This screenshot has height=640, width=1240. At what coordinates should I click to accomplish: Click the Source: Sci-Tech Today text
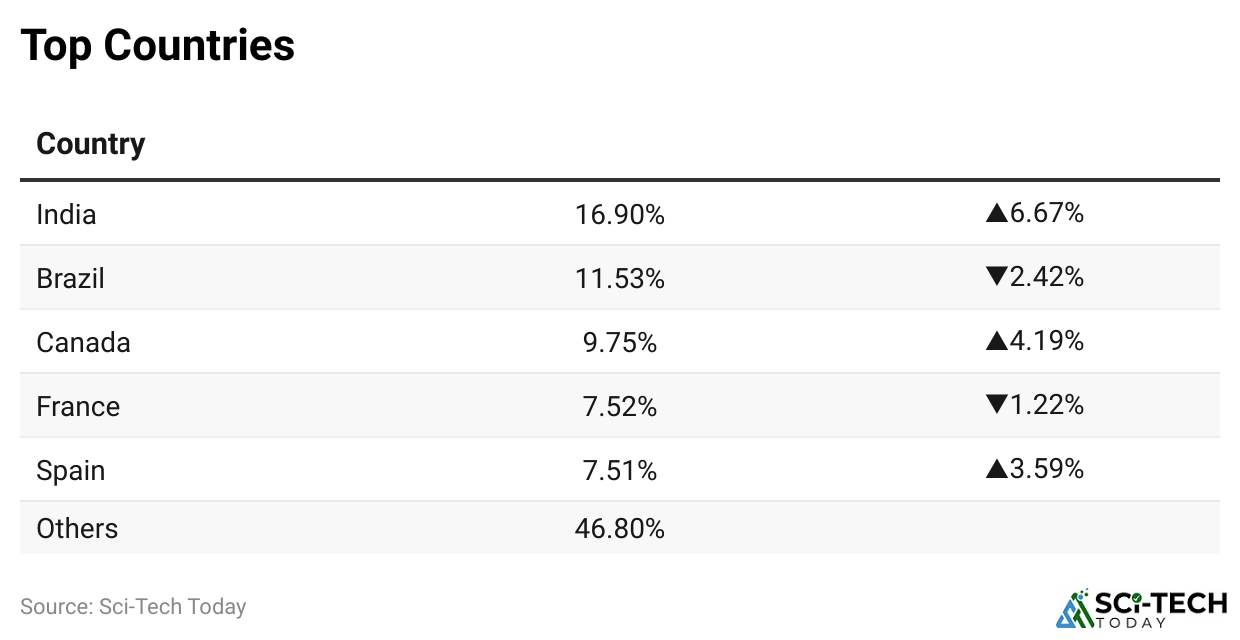133,606
